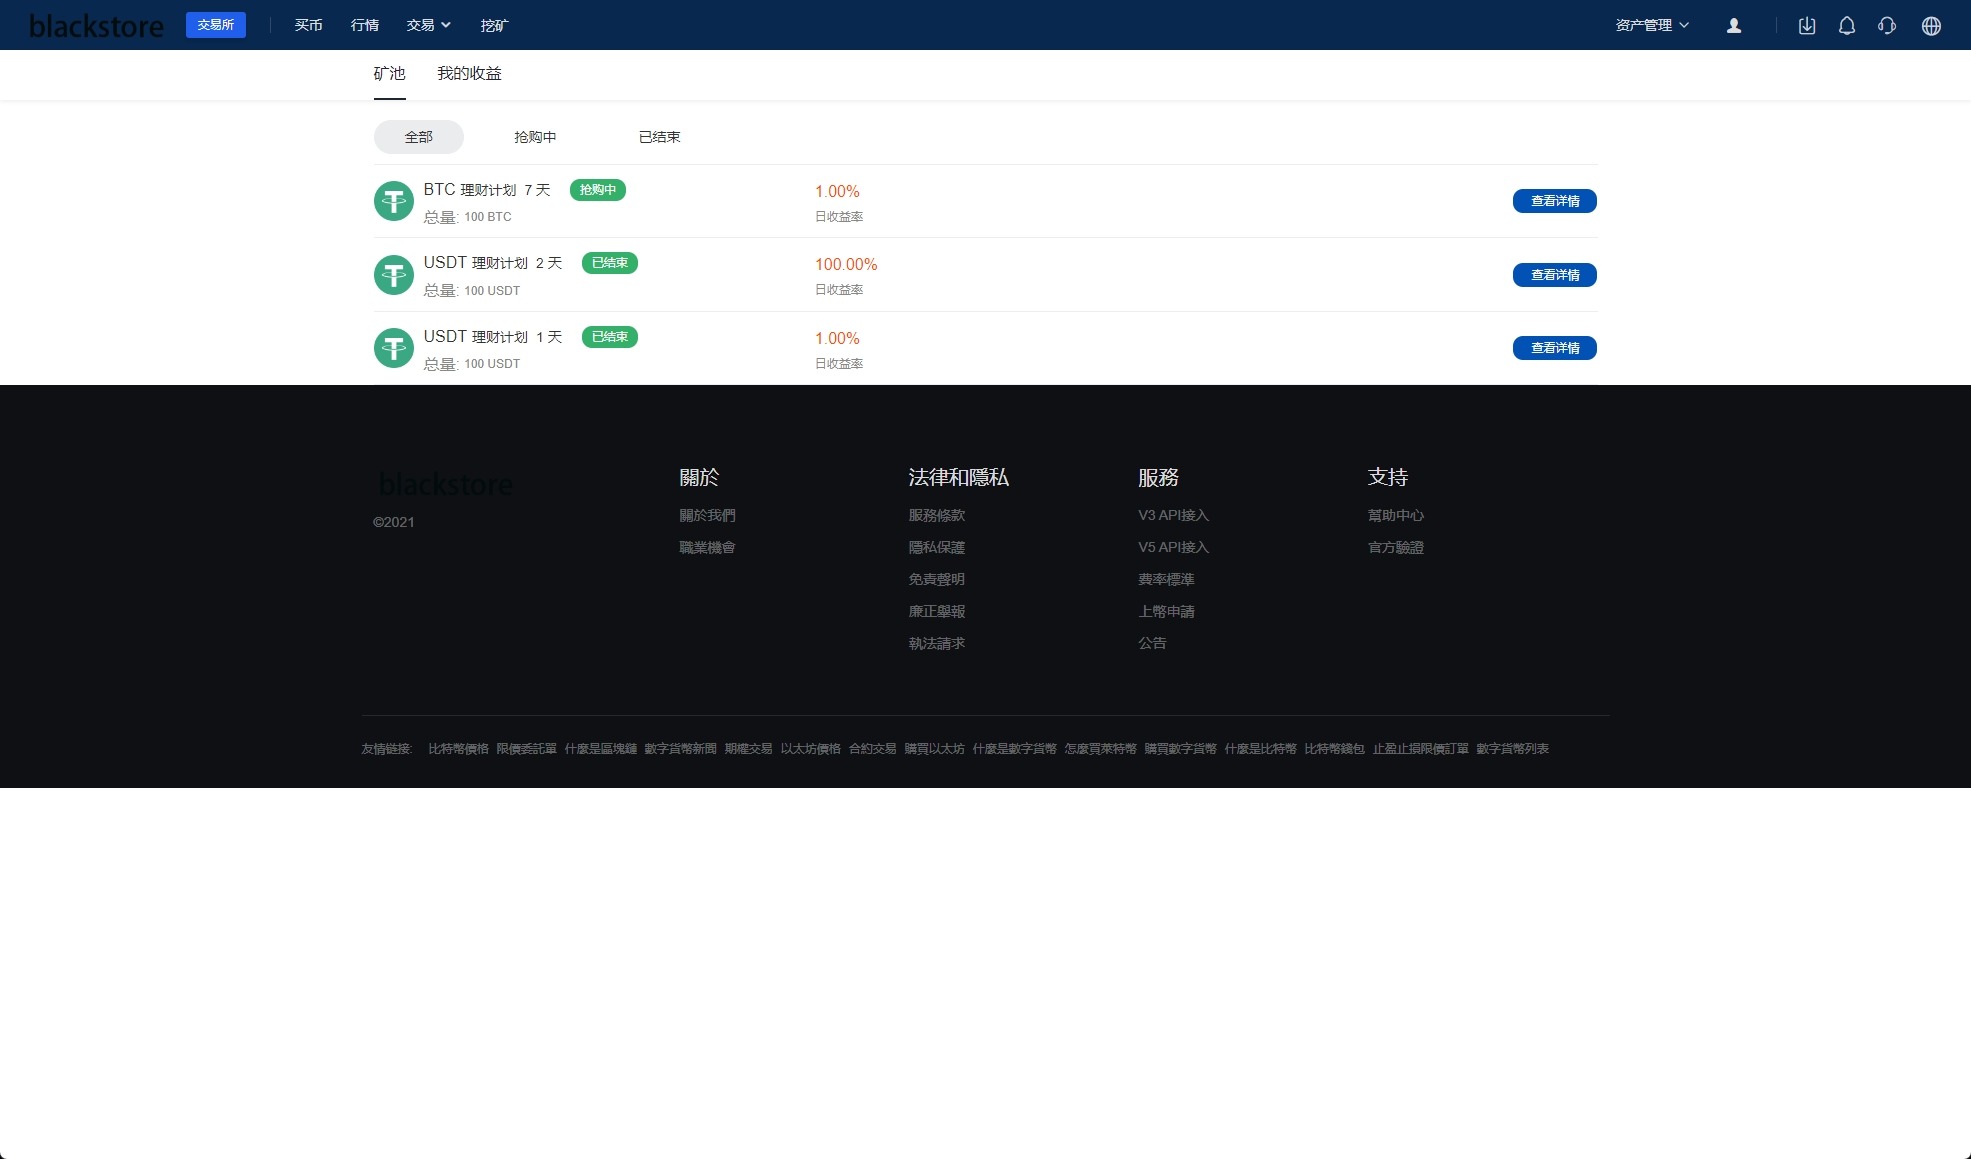
Task: Click the 100.00% daily yield value
Action: pyautogui.click(x=846, y=265)
